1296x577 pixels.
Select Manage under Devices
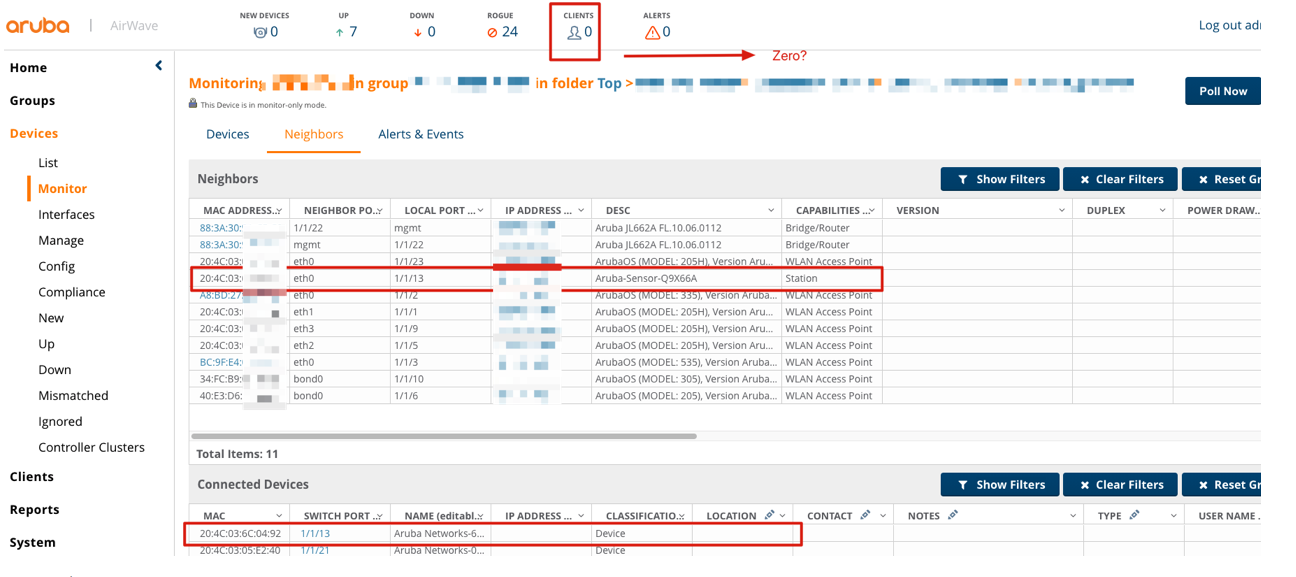coord(61,240)
